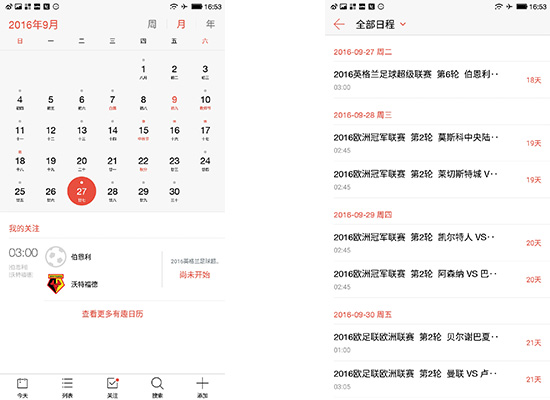Open the follow (关注) checkmark icon
Image resolution: width=550 pixels, height=400 pixels.
(112, 383)
